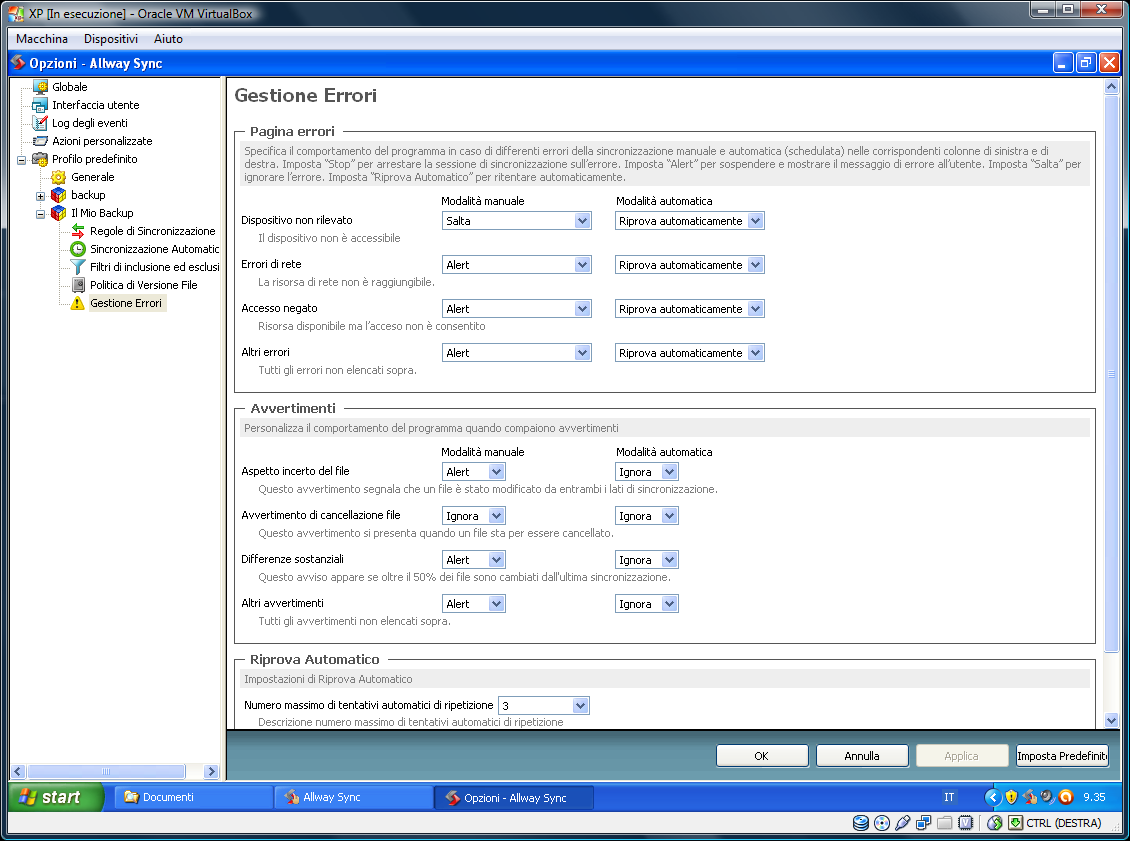Click the clock showing 9.35

(1094, 797)
